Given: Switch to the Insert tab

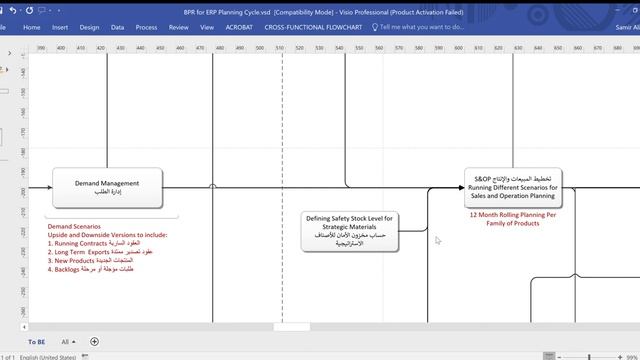Looking at the screenshot, I should 60,27.
